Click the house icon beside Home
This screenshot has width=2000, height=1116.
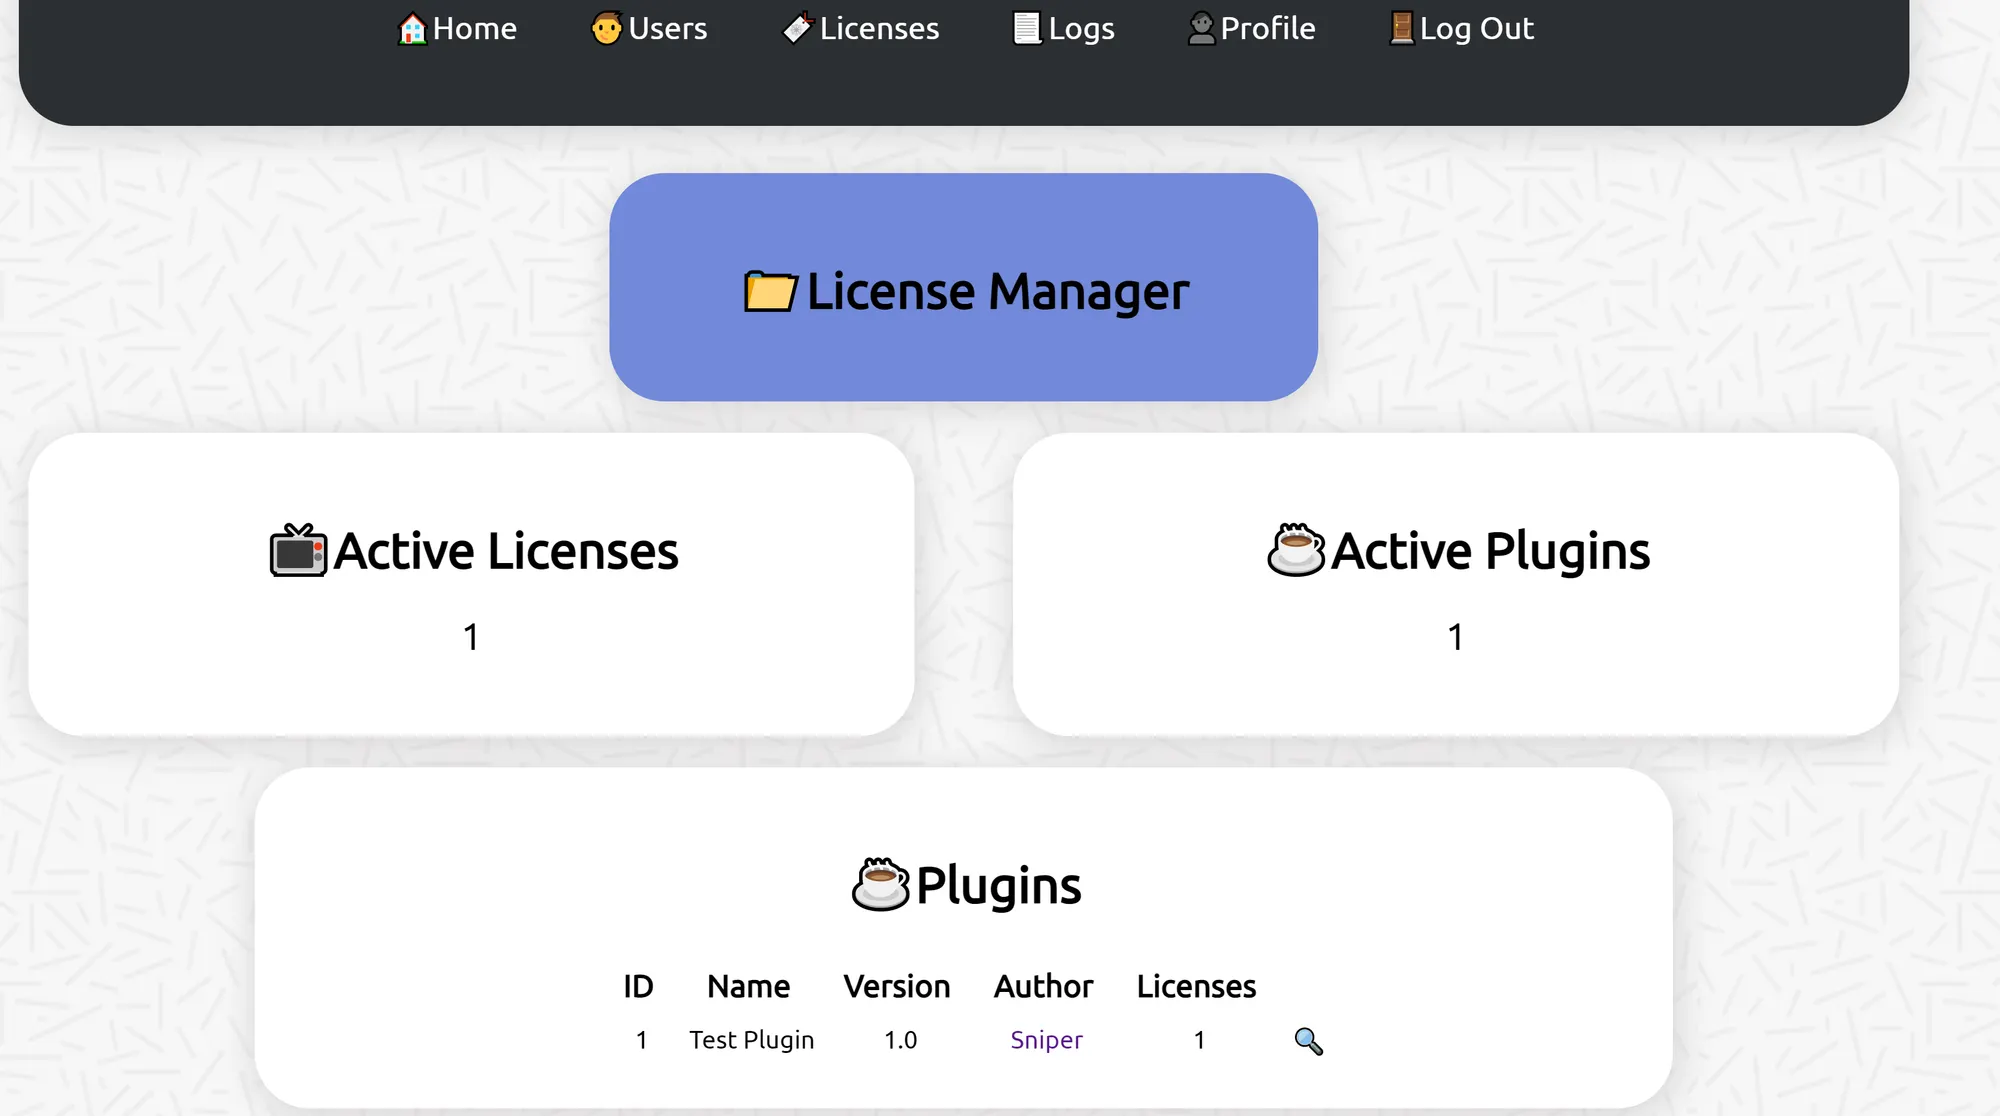412,29
